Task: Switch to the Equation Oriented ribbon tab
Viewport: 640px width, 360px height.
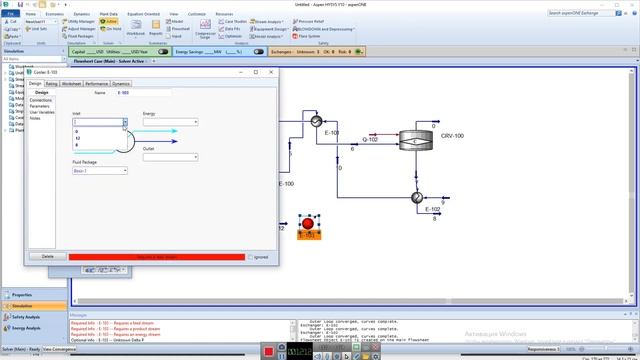Action: point(144,14)
